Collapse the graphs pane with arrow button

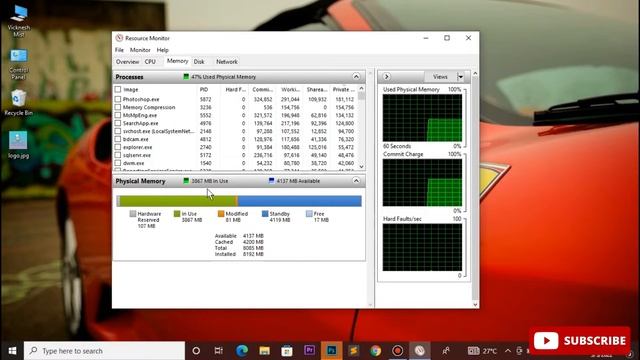[x=386, y=76]
